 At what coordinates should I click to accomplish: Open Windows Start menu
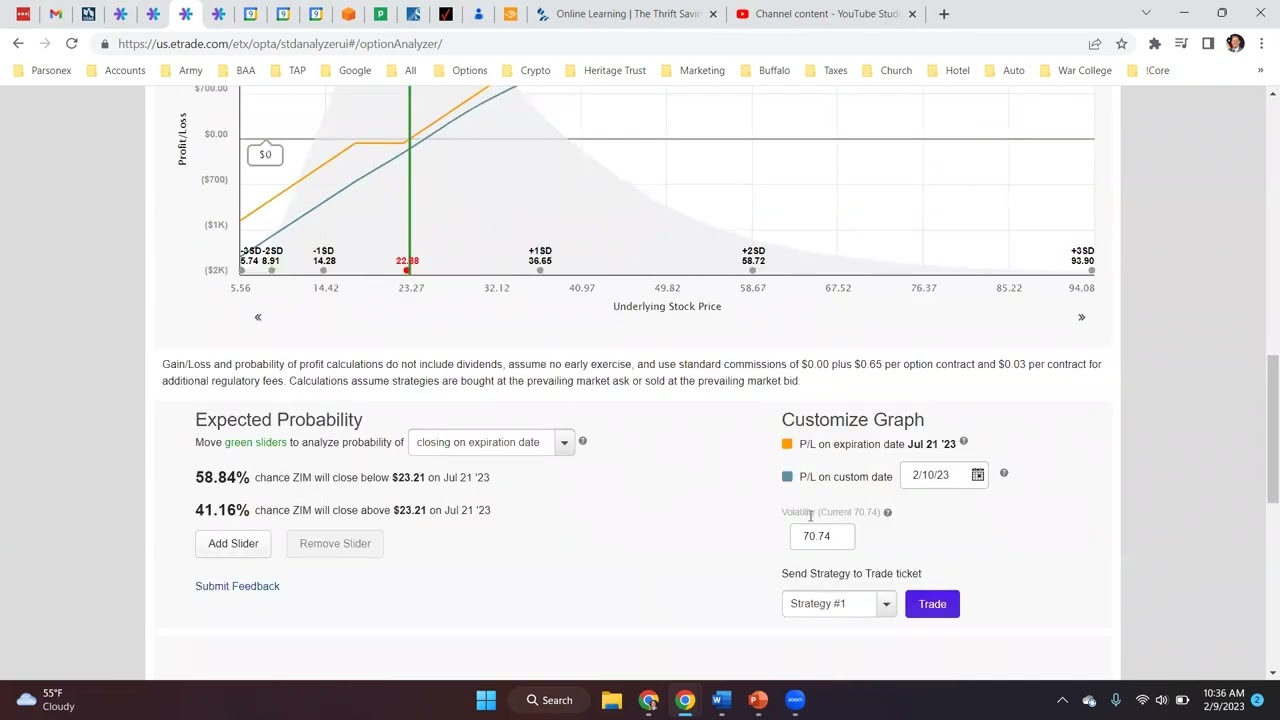click(x=486, y=700)
